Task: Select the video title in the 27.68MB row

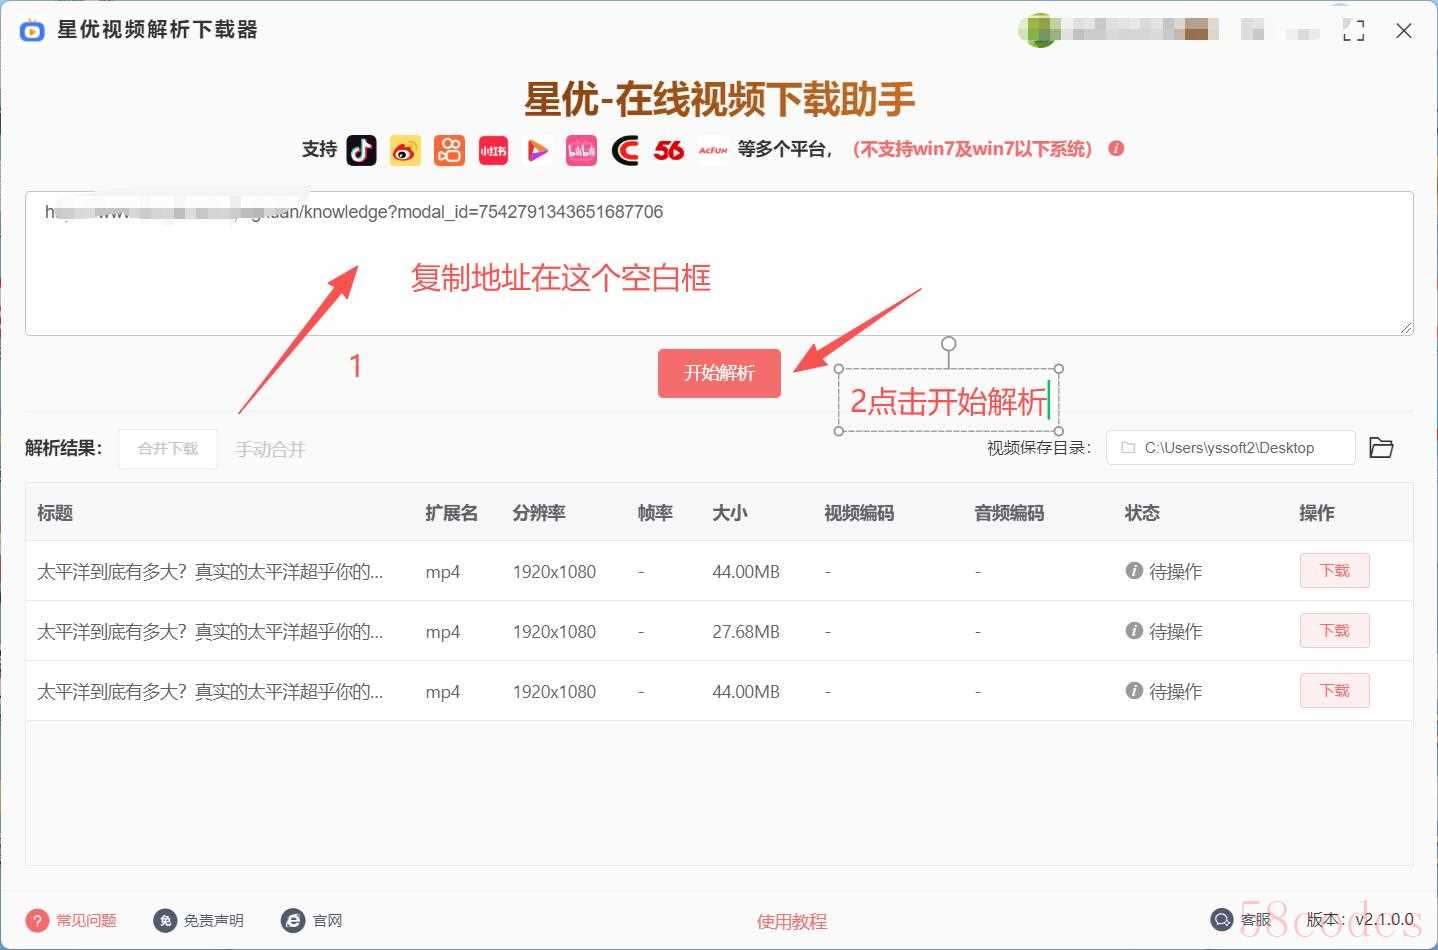Action: (210, 631)
